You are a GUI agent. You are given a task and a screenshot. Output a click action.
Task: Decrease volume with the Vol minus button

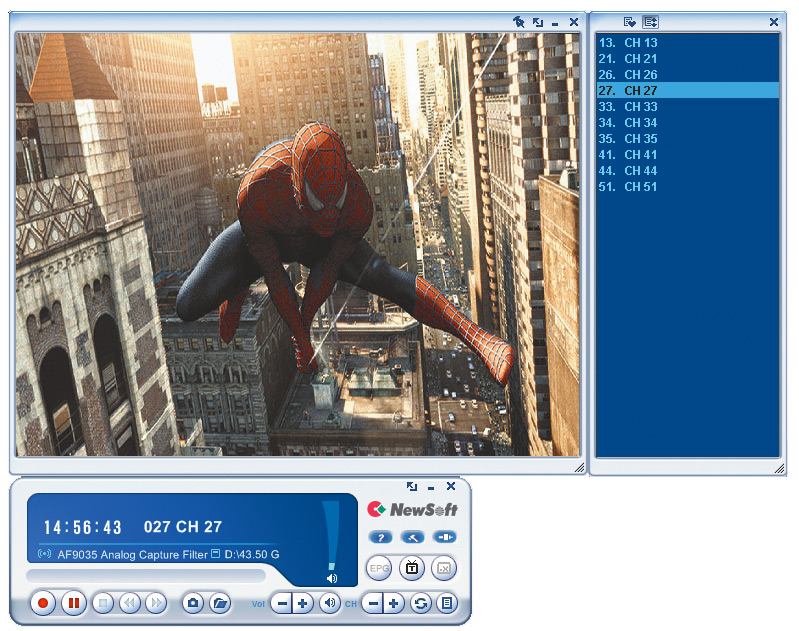(282, 603)
